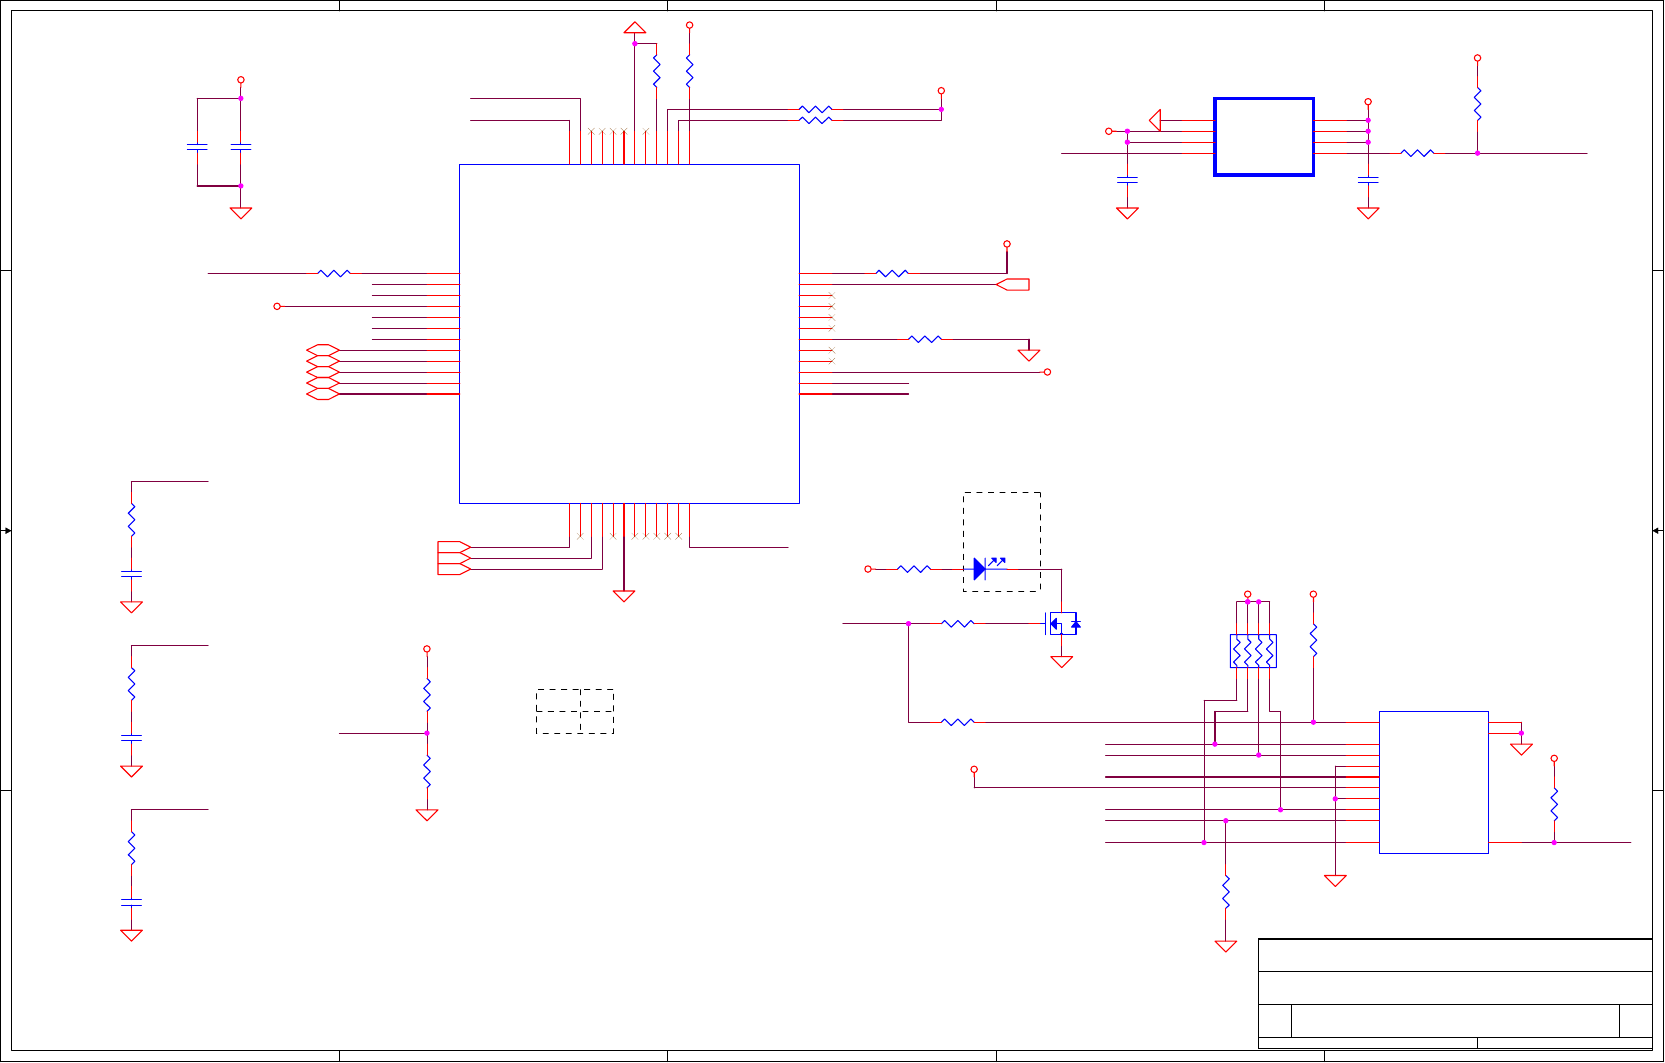The width and height of the screenshot is (1665, 1063).
Task: Click the off-page connector right of central IC
Action: pos(1013,285)
